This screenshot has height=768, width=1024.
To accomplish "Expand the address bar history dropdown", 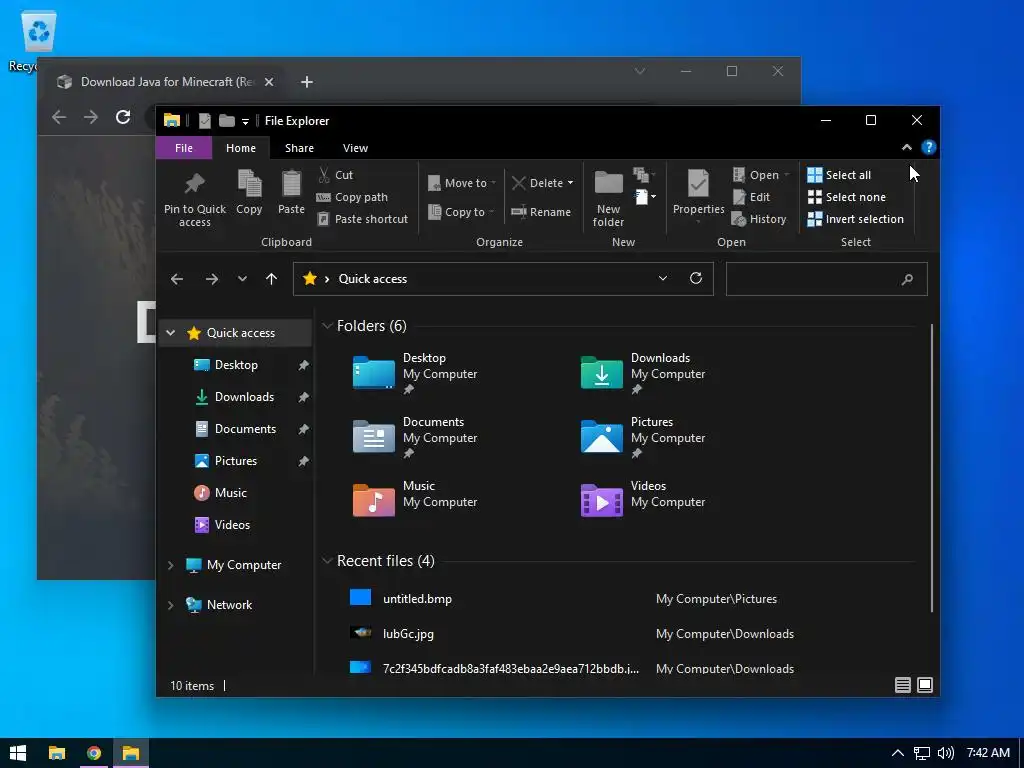I will click(x=663, y=279).
